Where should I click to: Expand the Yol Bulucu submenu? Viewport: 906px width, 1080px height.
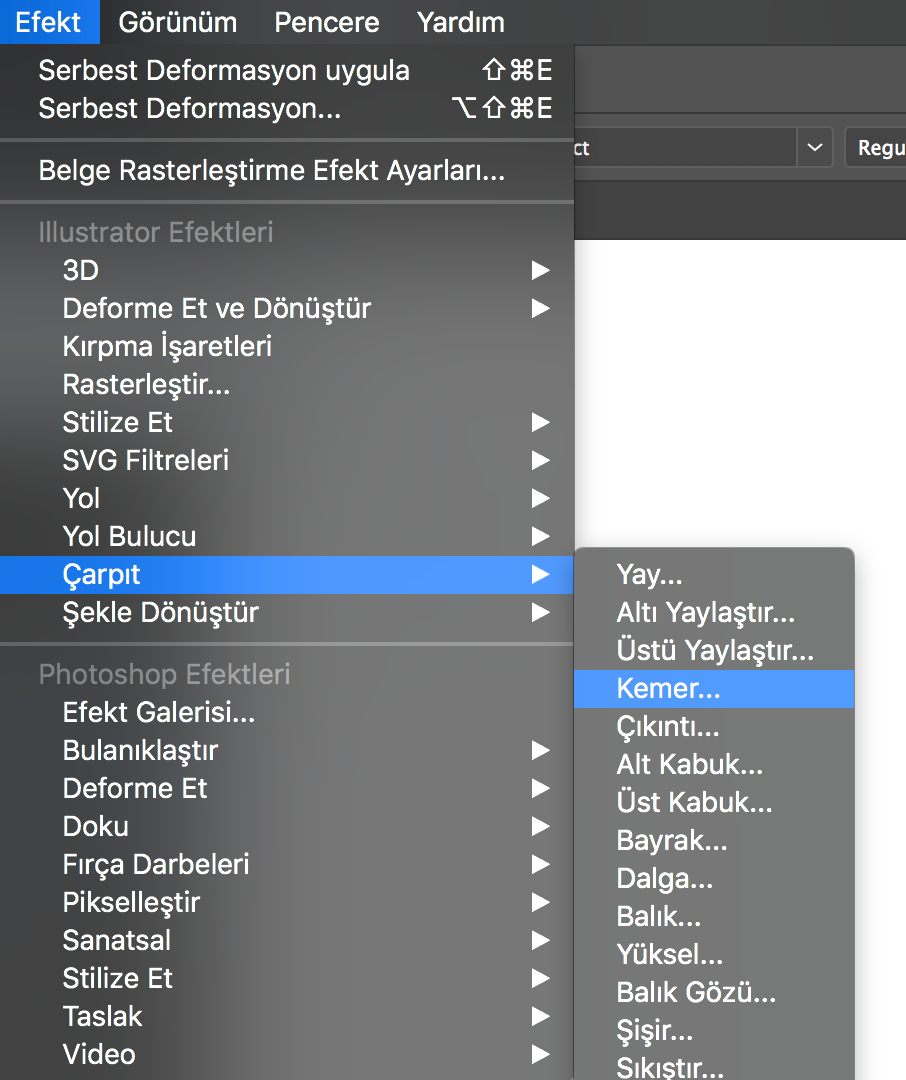(287, 536)
